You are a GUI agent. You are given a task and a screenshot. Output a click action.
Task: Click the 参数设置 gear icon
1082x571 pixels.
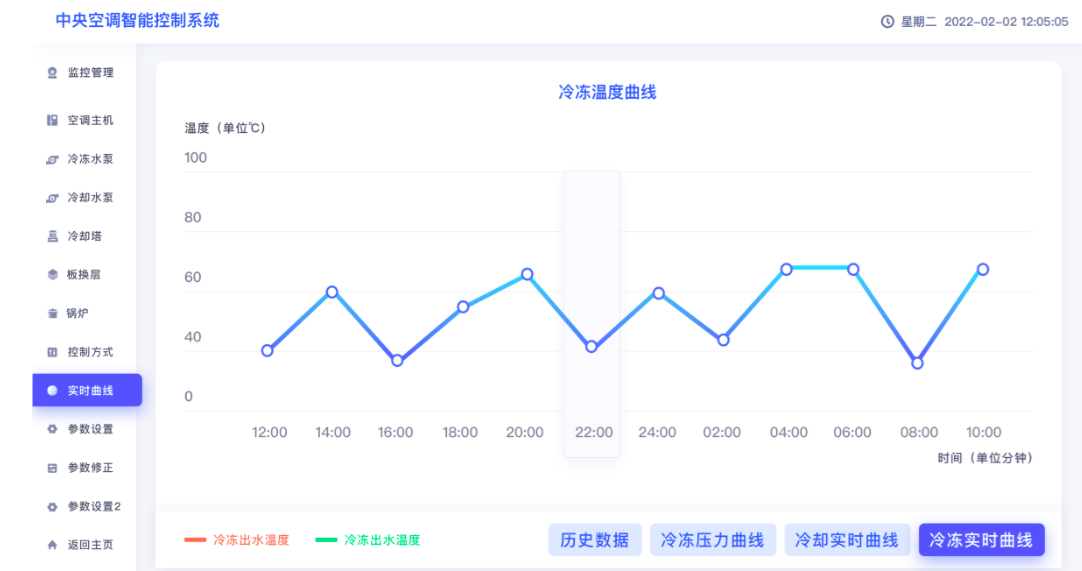tap(52, 429)
